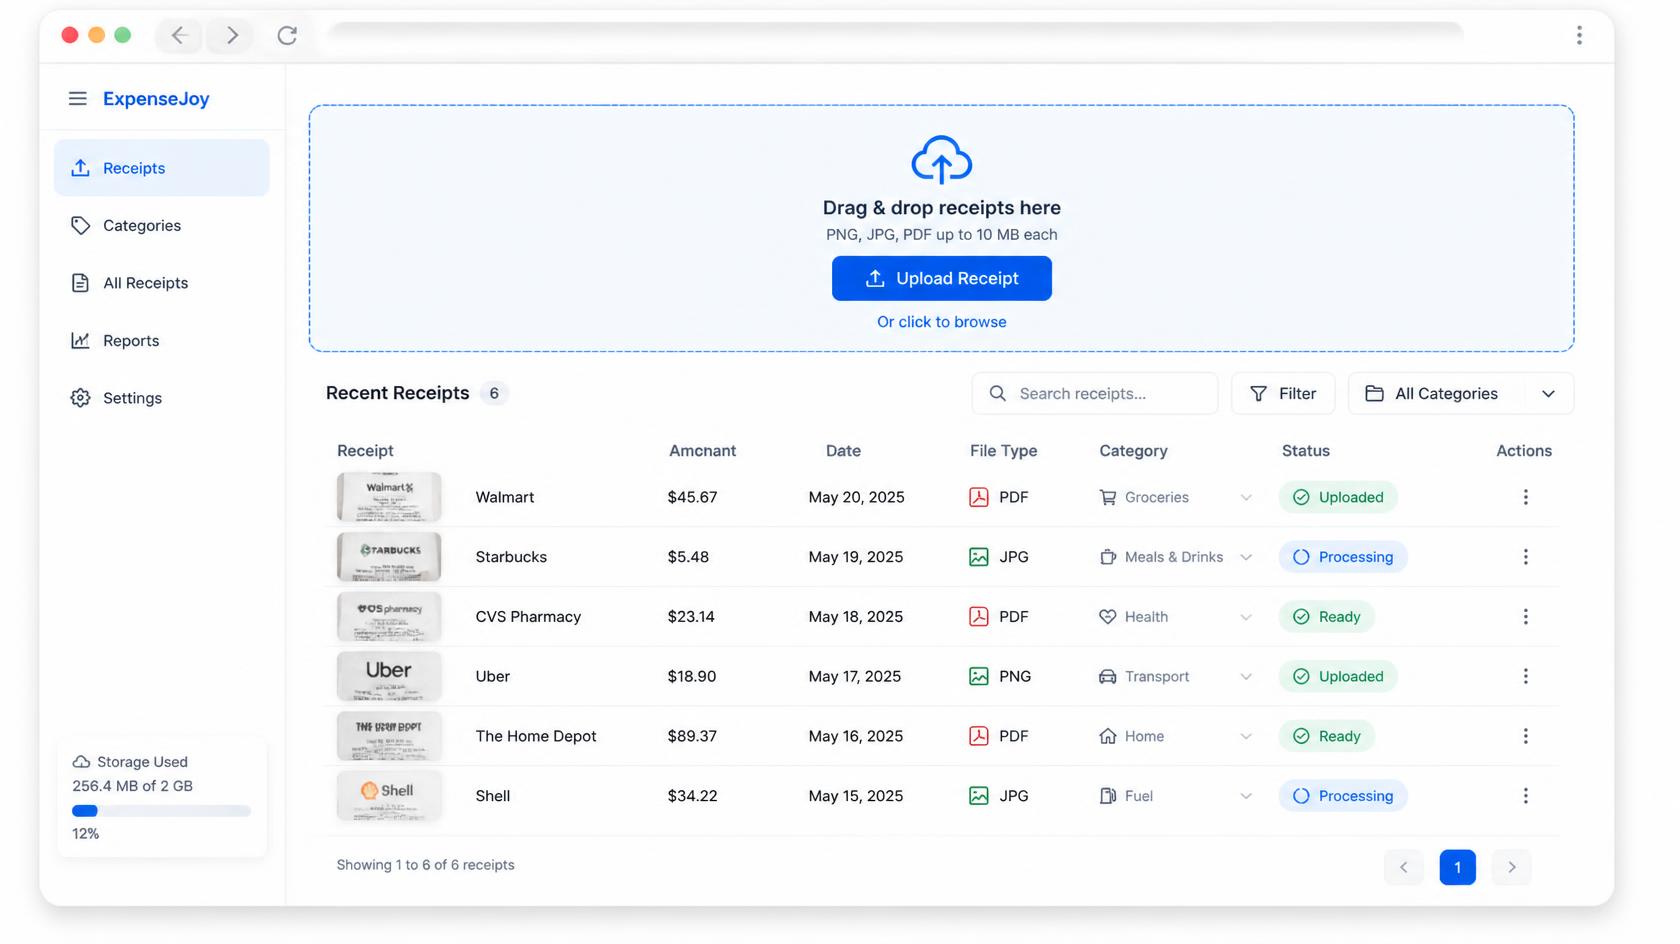Screen dimensions: 1680x944
Task: Click the Ready status badge for The Home Depot
Action: pos(1327,736)
